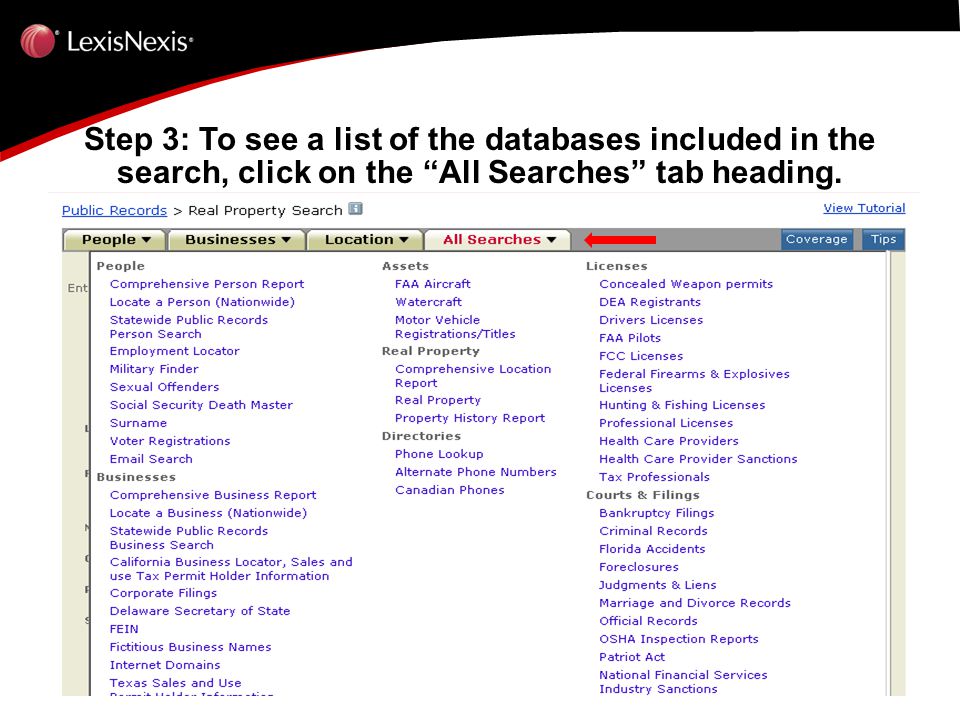The image size is (960, 720).
Task: Open Canadian Phones directory
Action: pyautogui.click(x=450, y=490)
